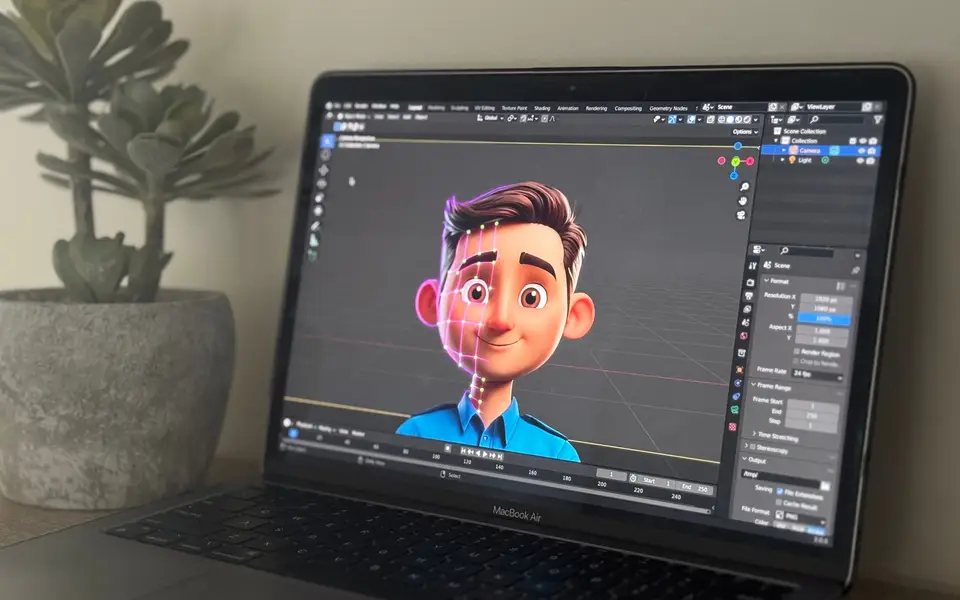Switch to the Shading workspace tab
960x600 pixels.
[542, 108]
